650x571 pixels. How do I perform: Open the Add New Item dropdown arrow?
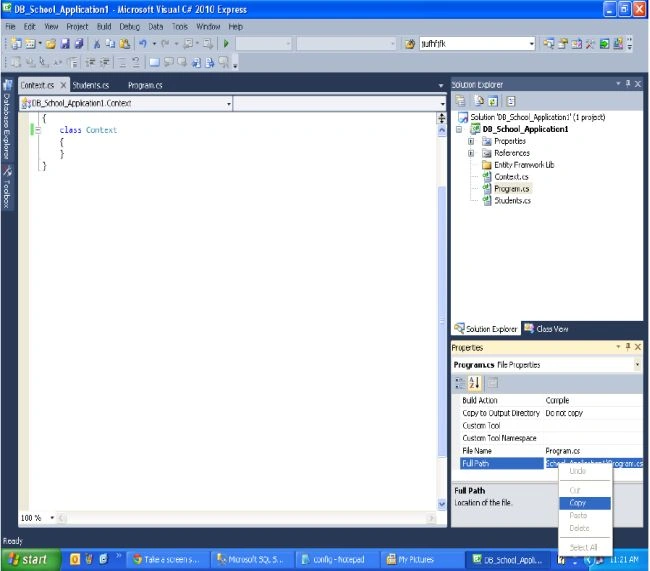(x=40, y=44)
